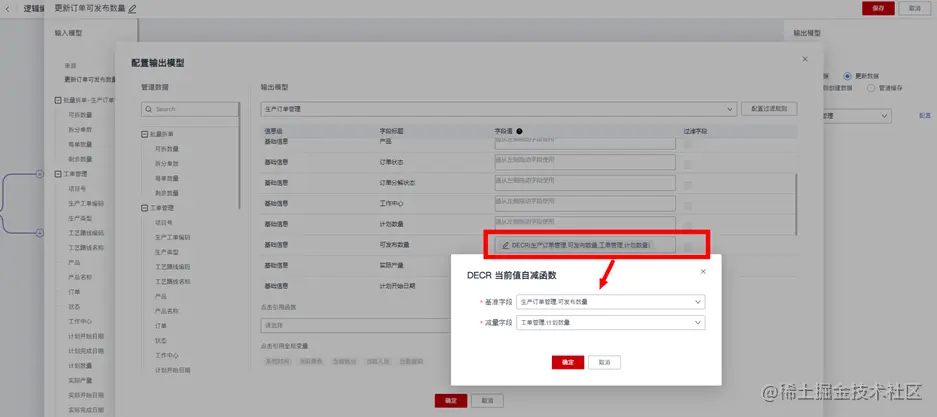Open the dropdown in background 输出模型 panel
Viewport: 937px width, 417px height.
[x=857, y=116]
